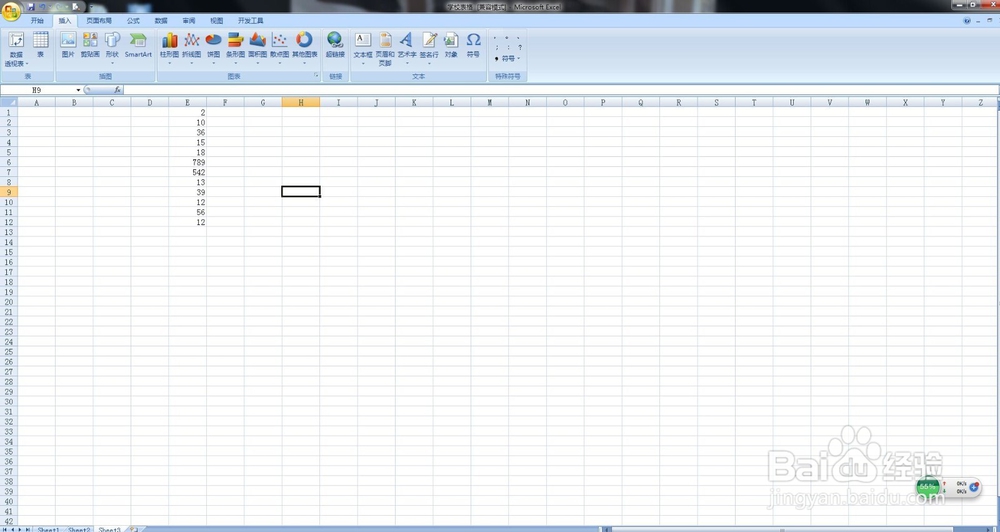Open the round Office button menu
Viewport: 1000px width, 532px height.
click(x=11, y=10)
